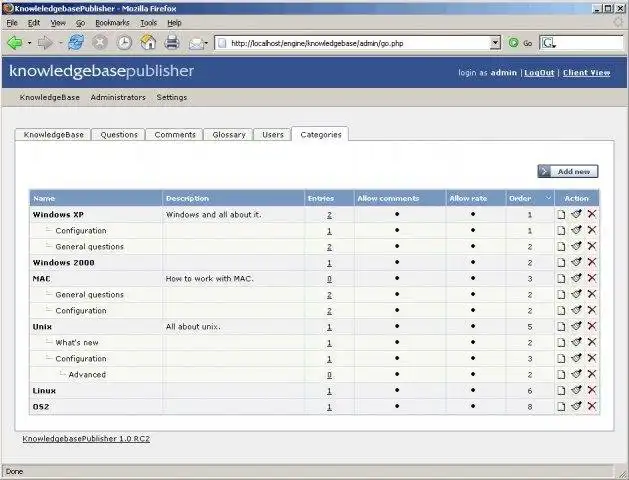The height and width of the screenshot is (480, 629).
Task: Switch to the Glossary tab
Action: pyautogui.click(x=229, y=135)
